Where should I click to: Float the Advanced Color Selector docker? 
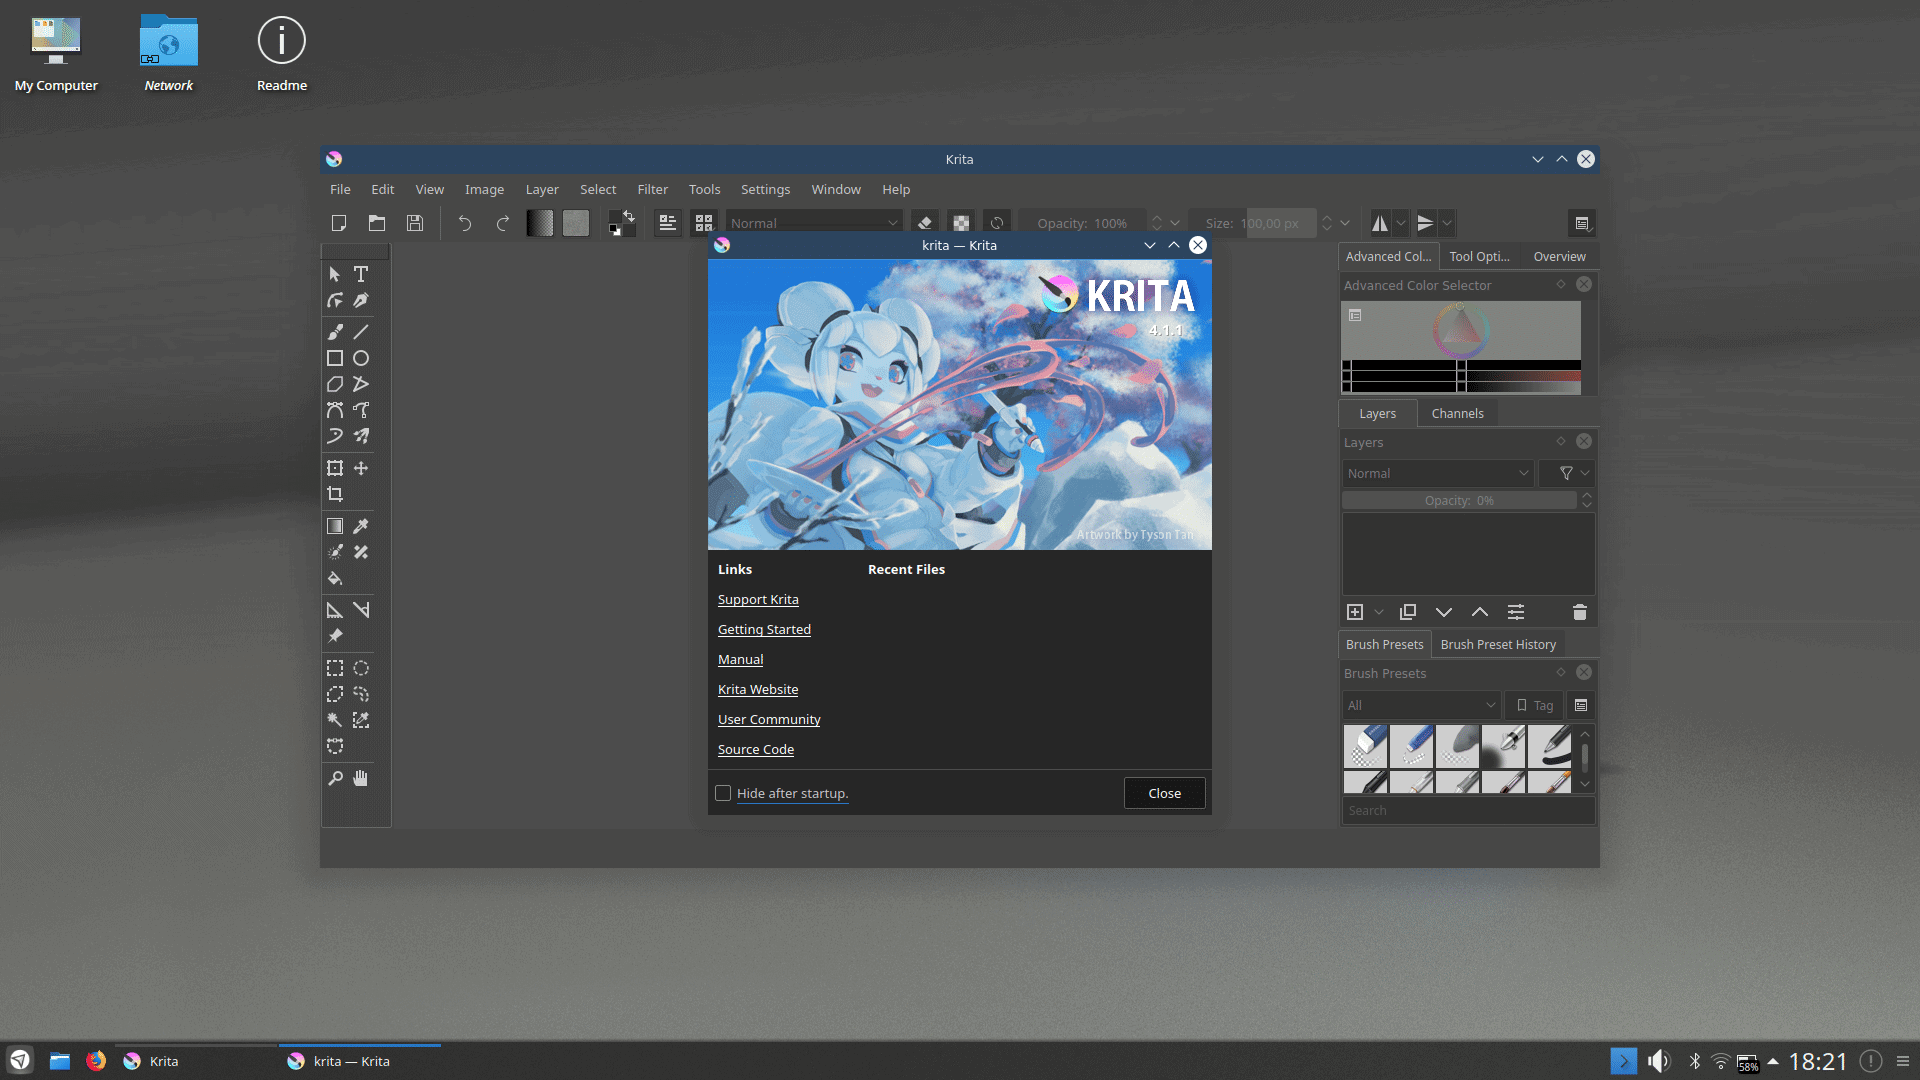click(x=1561, y=284)
